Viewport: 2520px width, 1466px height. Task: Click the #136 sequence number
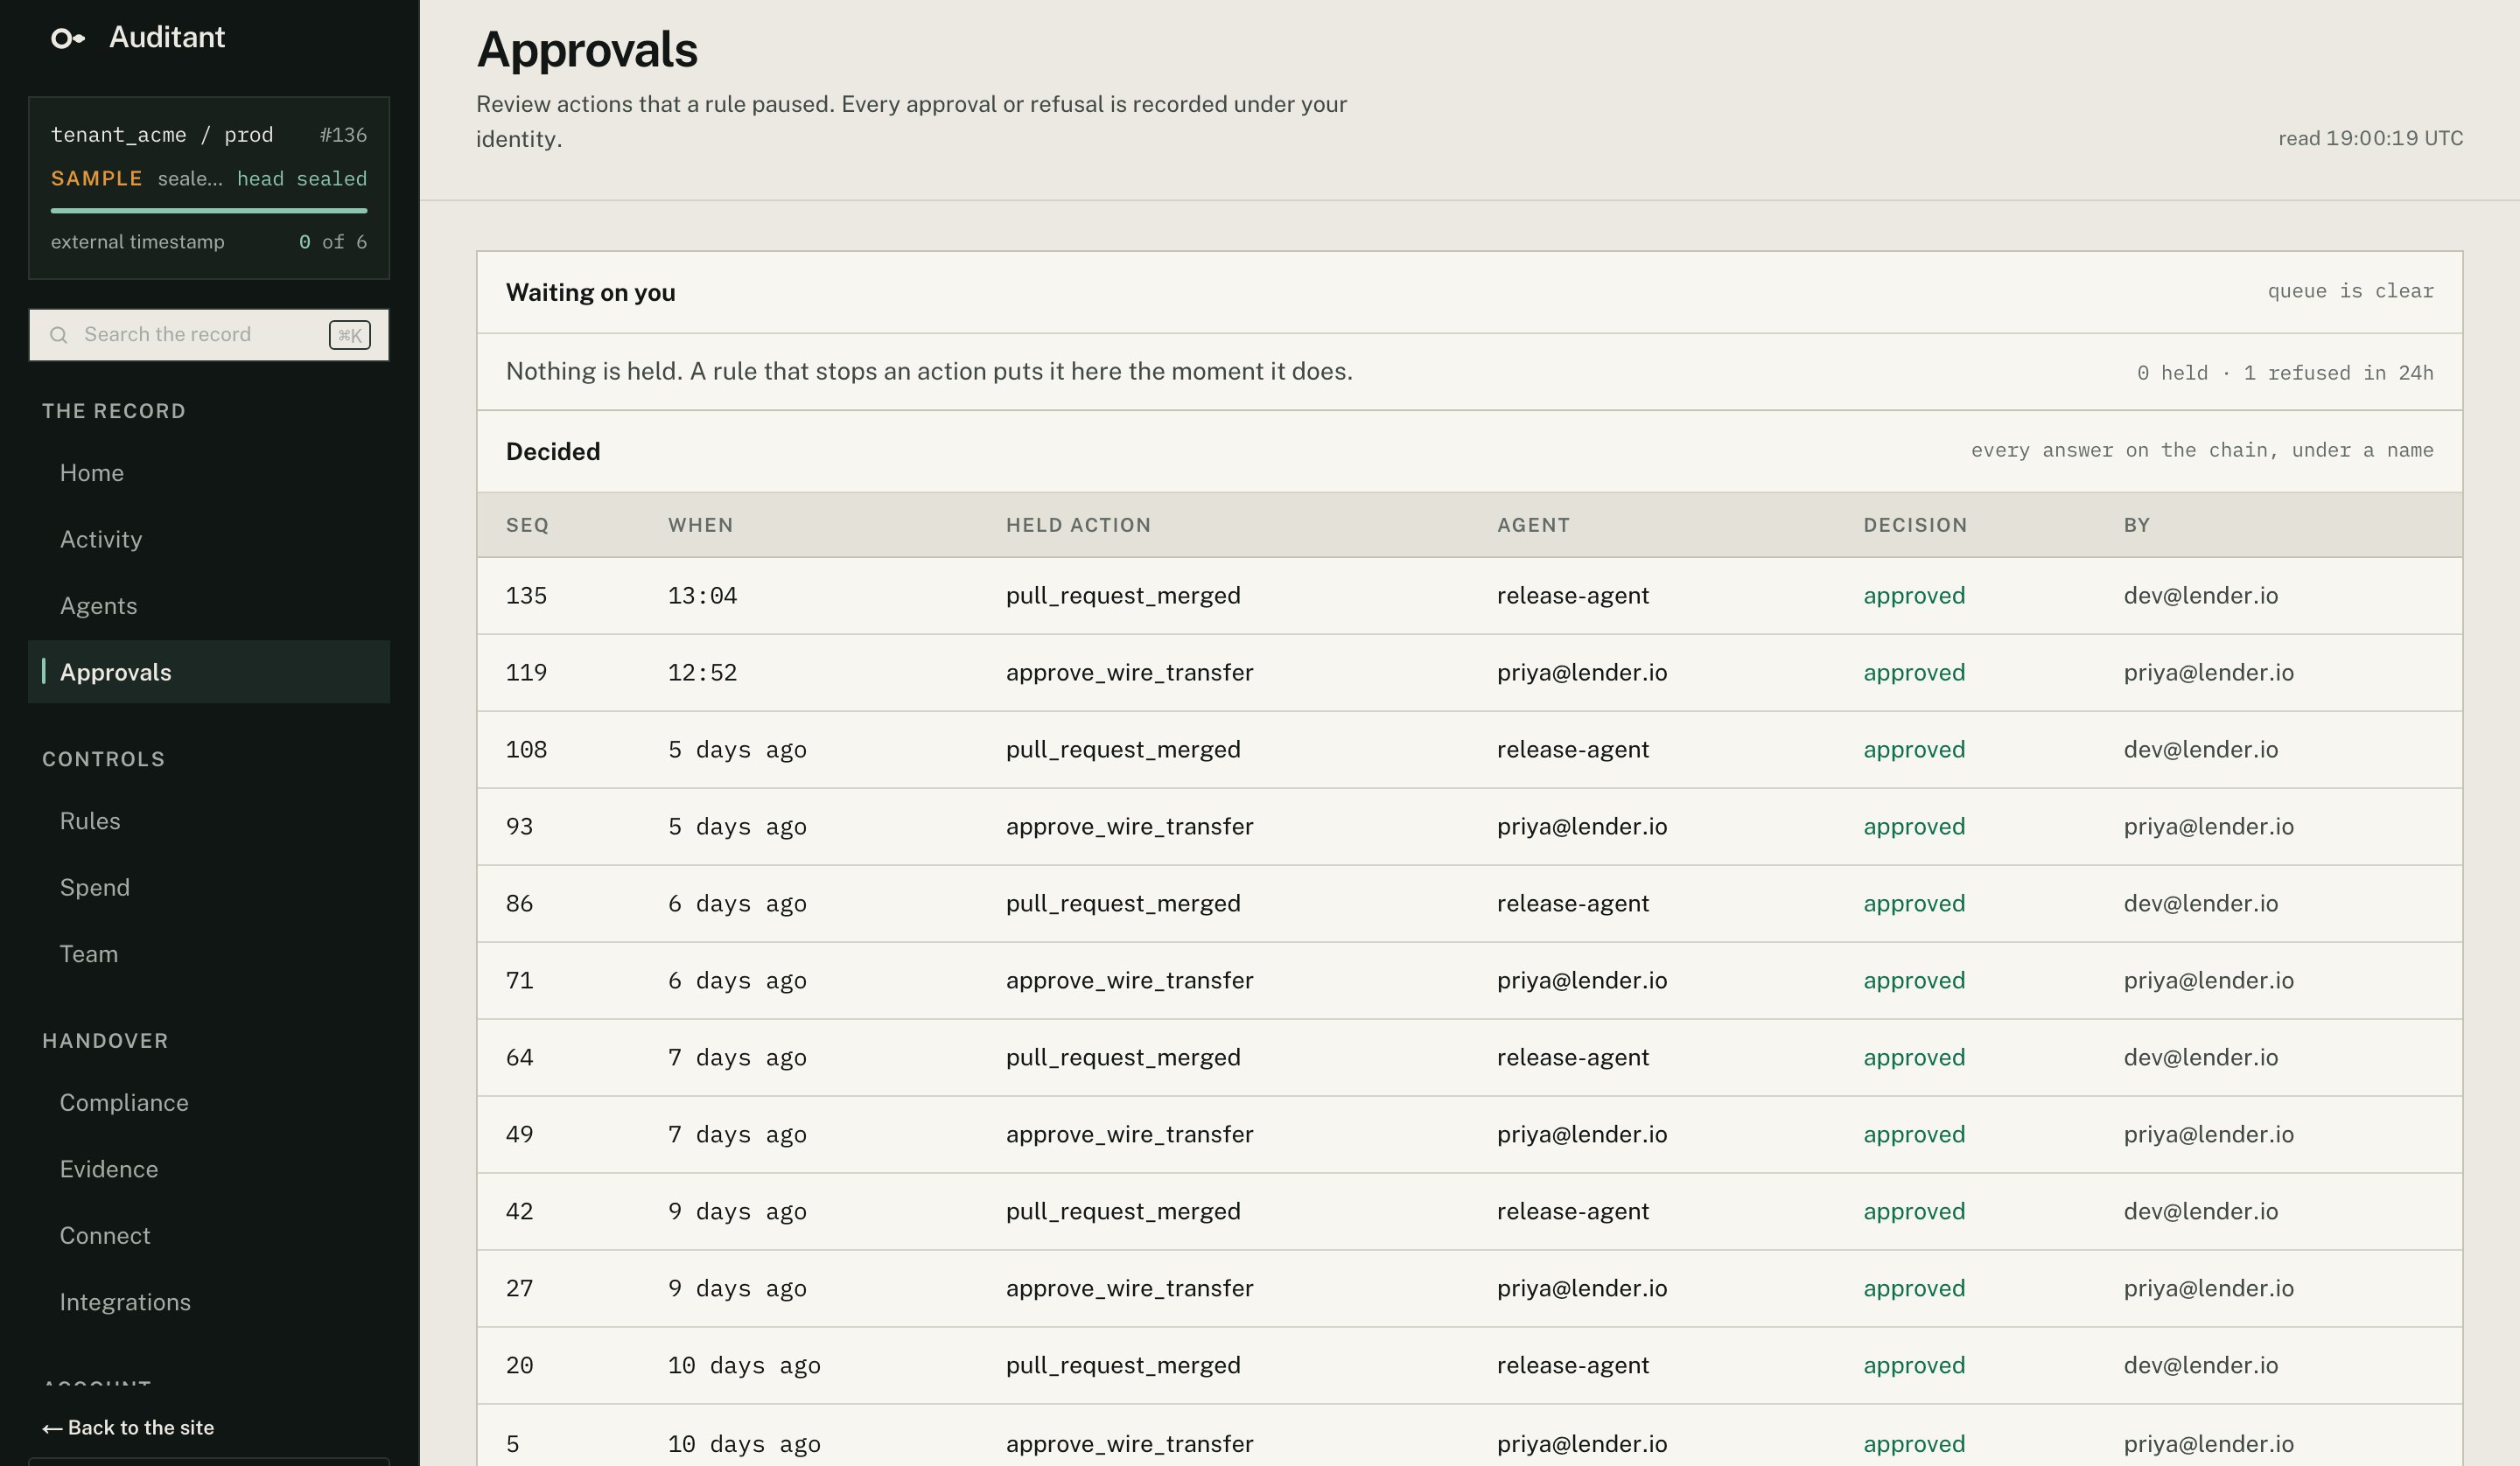pos(343,135)
